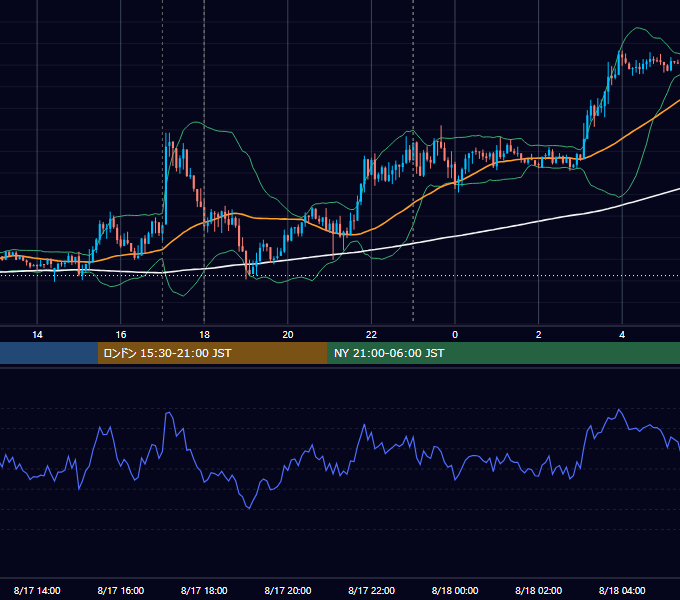Viewport: 680px width, 600px height.
Task: Click the 8/17 16:00 time label
Action: tap(121, 590)
